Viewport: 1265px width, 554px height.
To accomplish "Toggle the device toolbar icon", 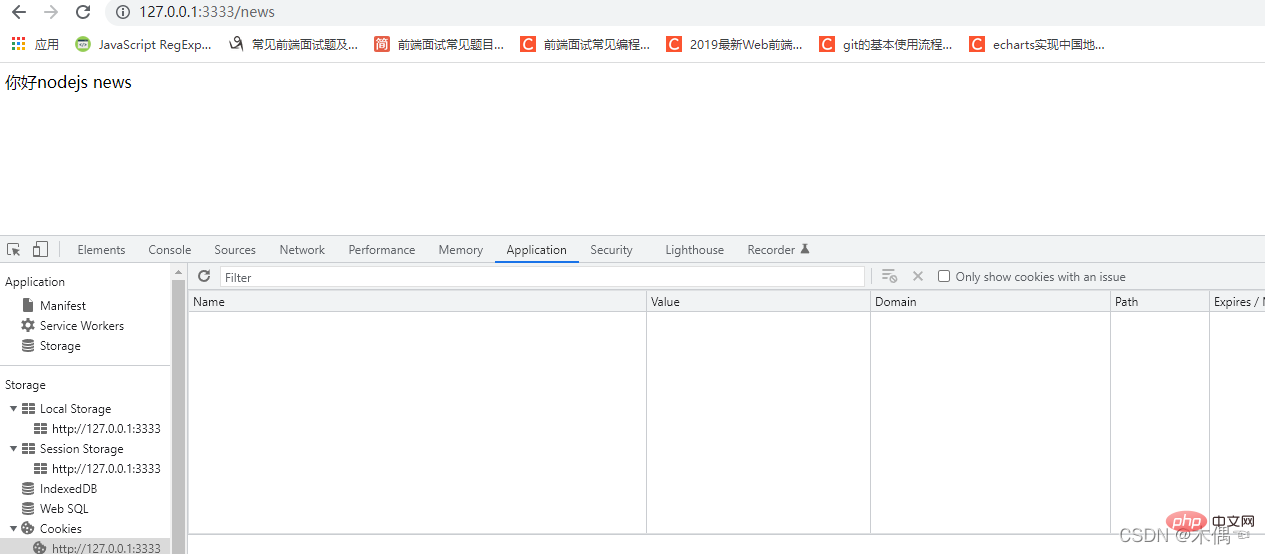I will (40, 250).
